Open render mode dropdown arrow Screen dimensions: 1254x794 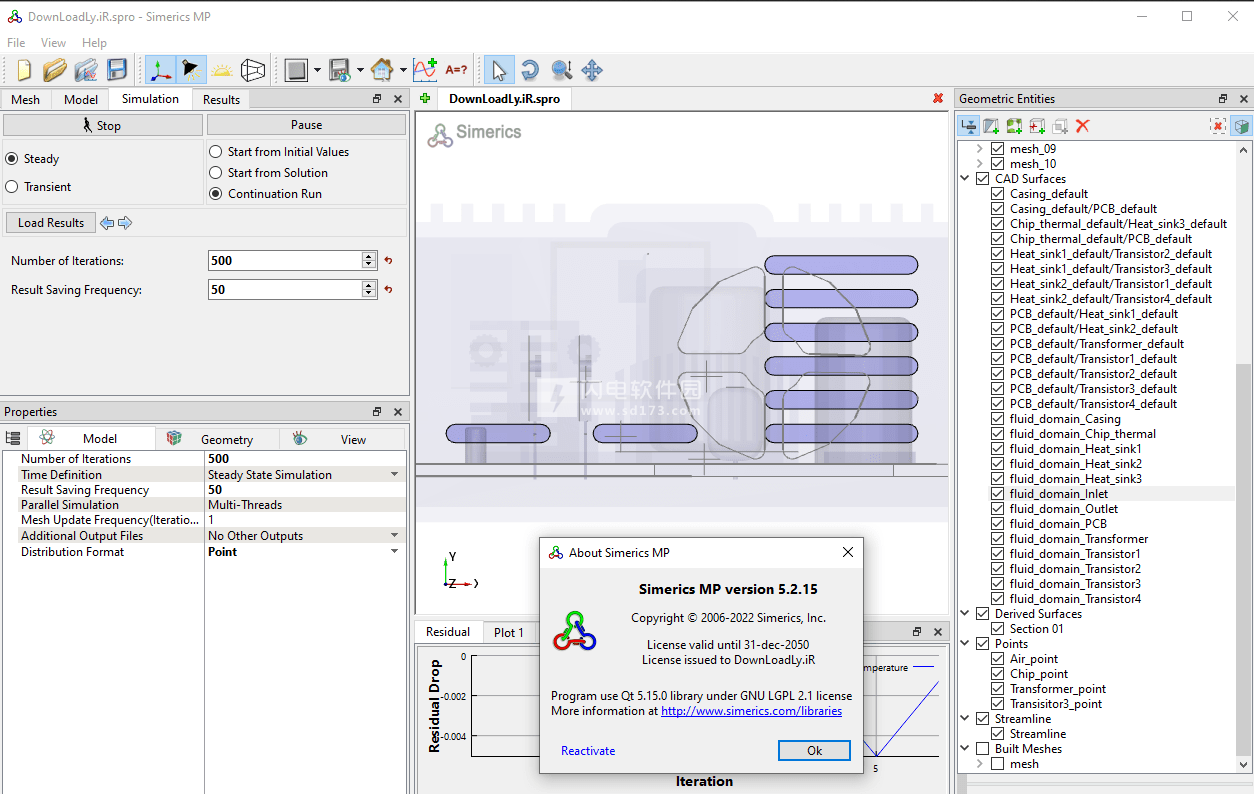(317, 70)
